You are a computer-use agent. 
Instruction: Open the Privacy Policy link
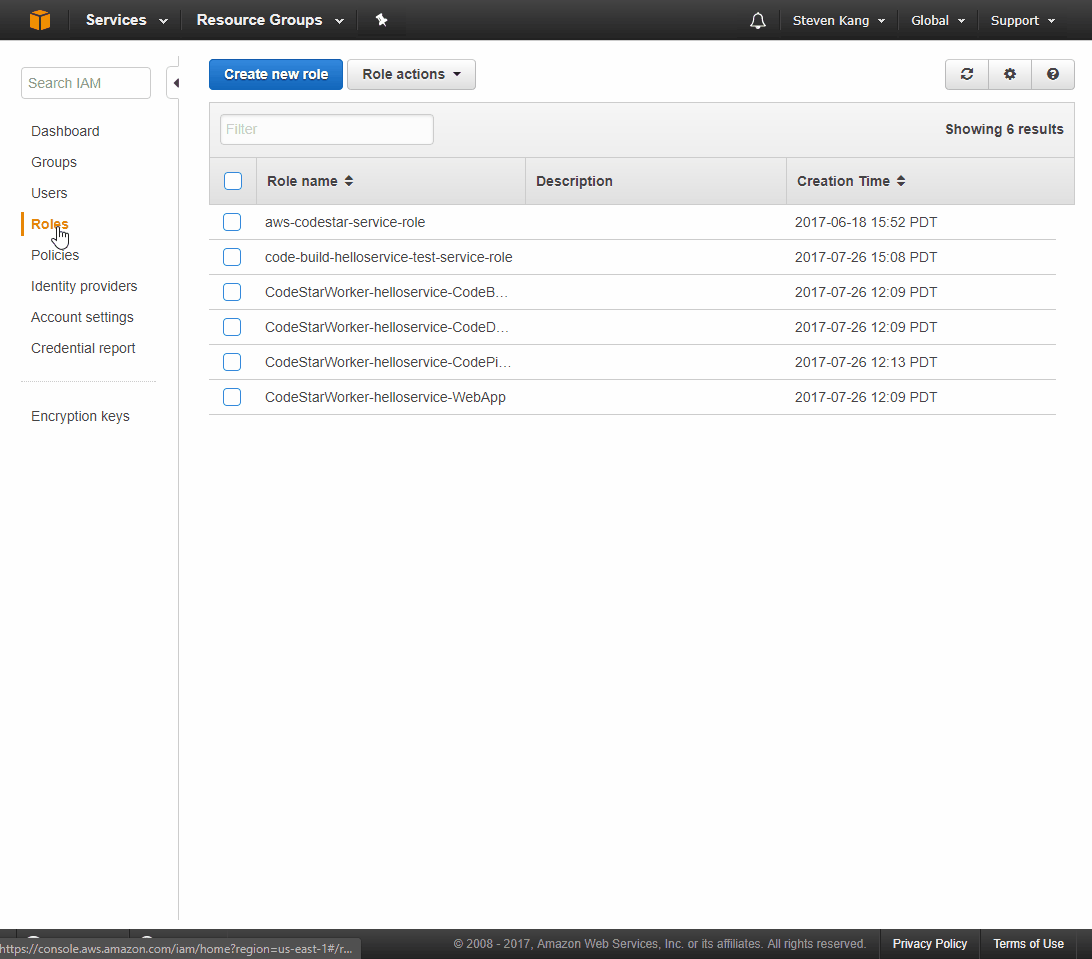click(x=930, y=944)
